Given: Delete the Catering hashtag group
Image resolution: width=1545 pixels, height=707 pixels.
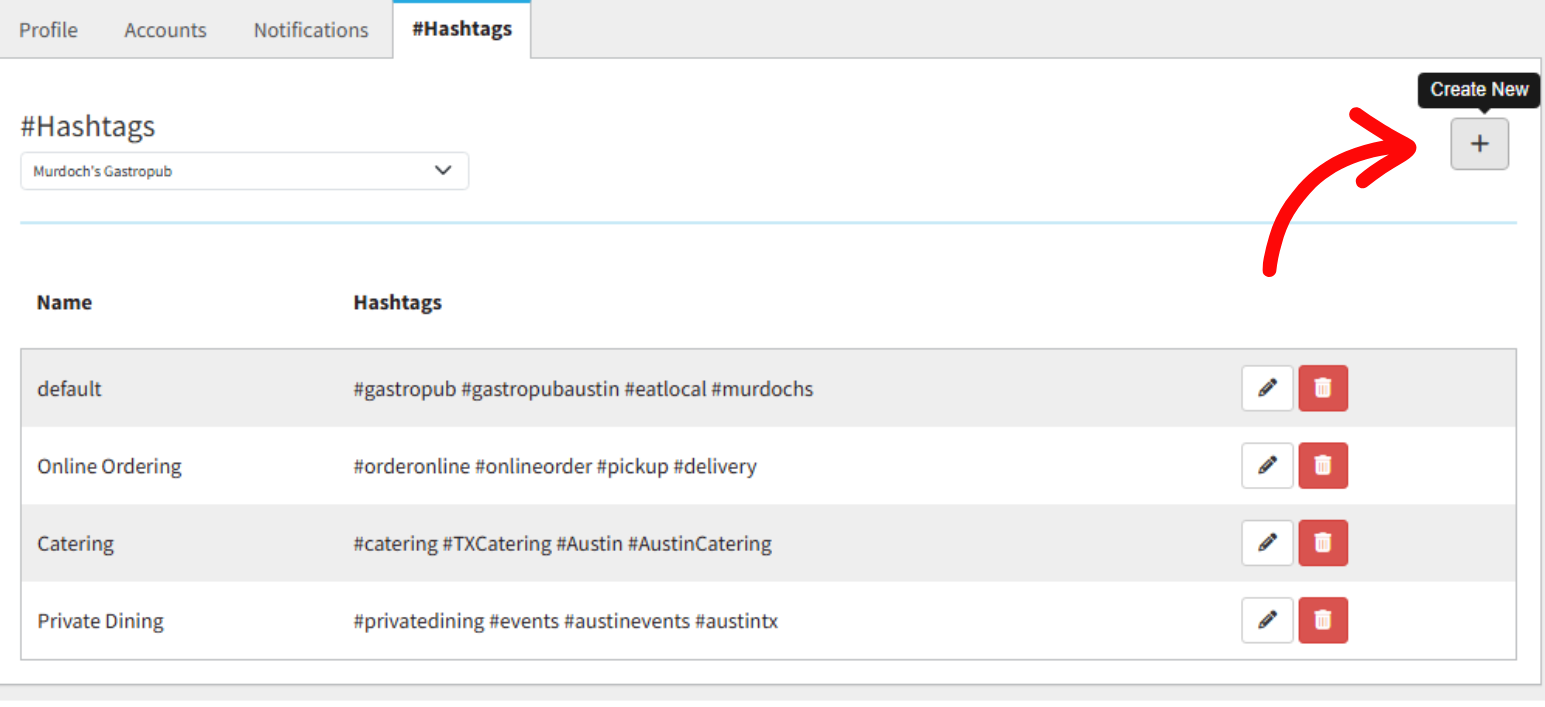Looking at the screenshot, I should (x=1323, y=543).
